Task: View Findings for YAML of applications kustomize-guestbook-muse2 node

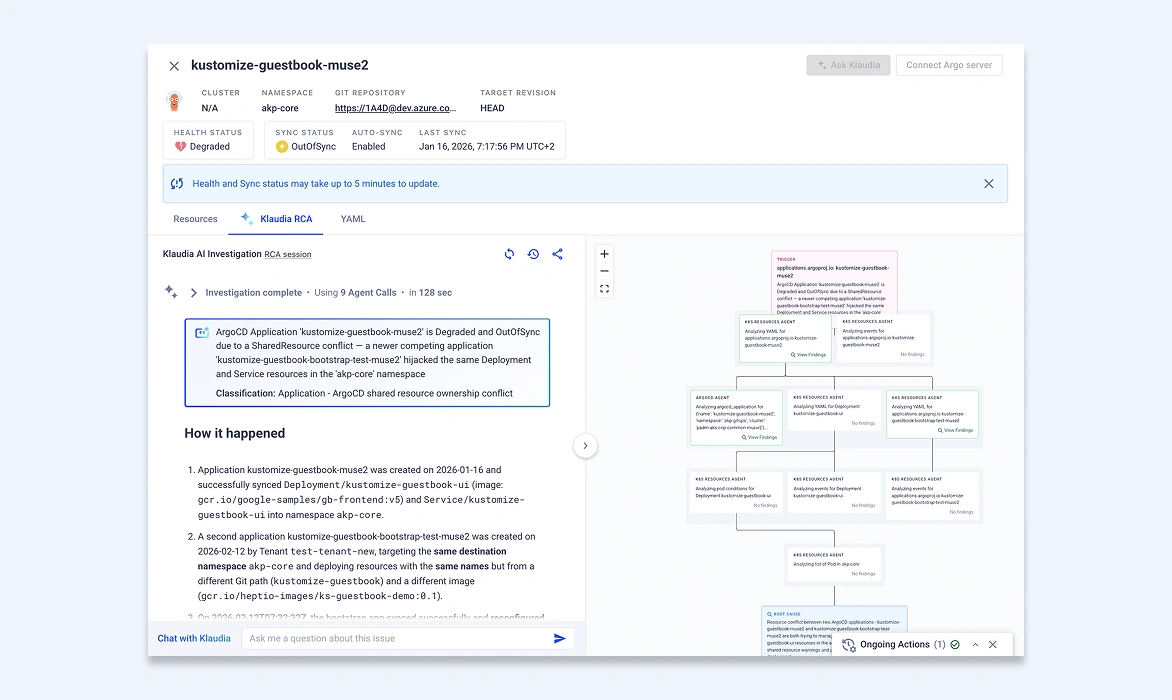Action: (808, 355)
